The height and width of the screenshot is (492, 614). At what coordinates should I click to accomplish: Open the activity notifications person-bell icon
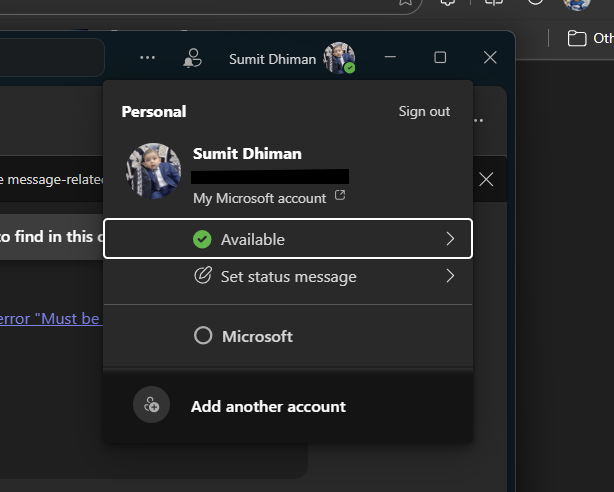192,58
